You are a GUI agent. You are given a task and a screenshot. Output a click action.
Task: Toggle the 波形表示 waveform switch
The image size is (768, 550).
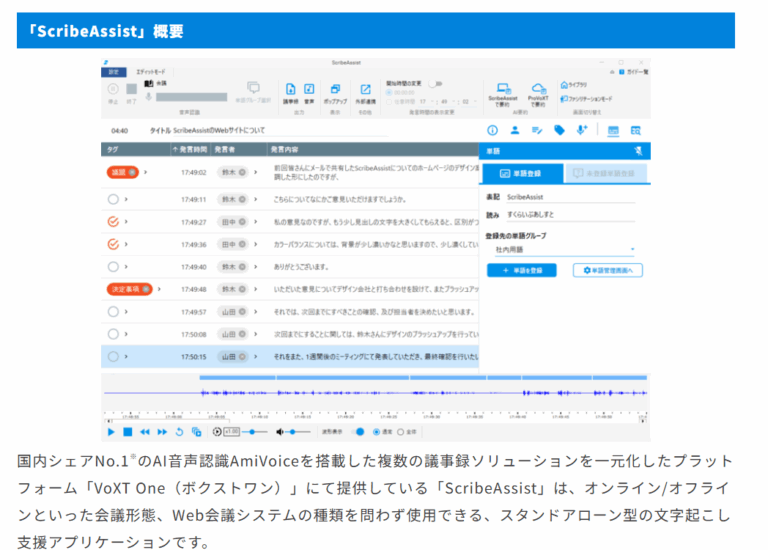(x=360, y=432)
